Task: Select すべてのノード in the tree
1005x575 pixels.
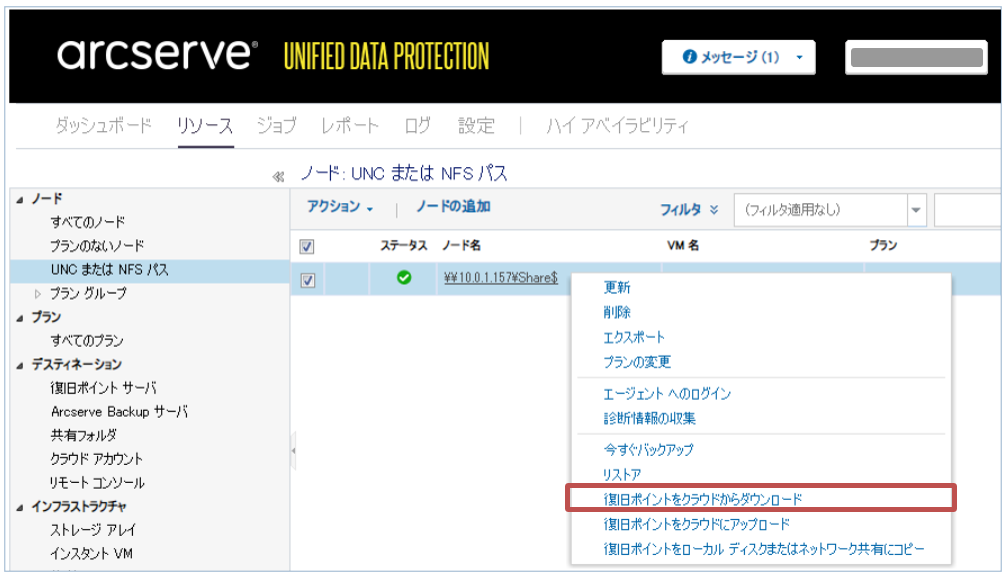Action: pyautogui.click(x=88, y=222)
